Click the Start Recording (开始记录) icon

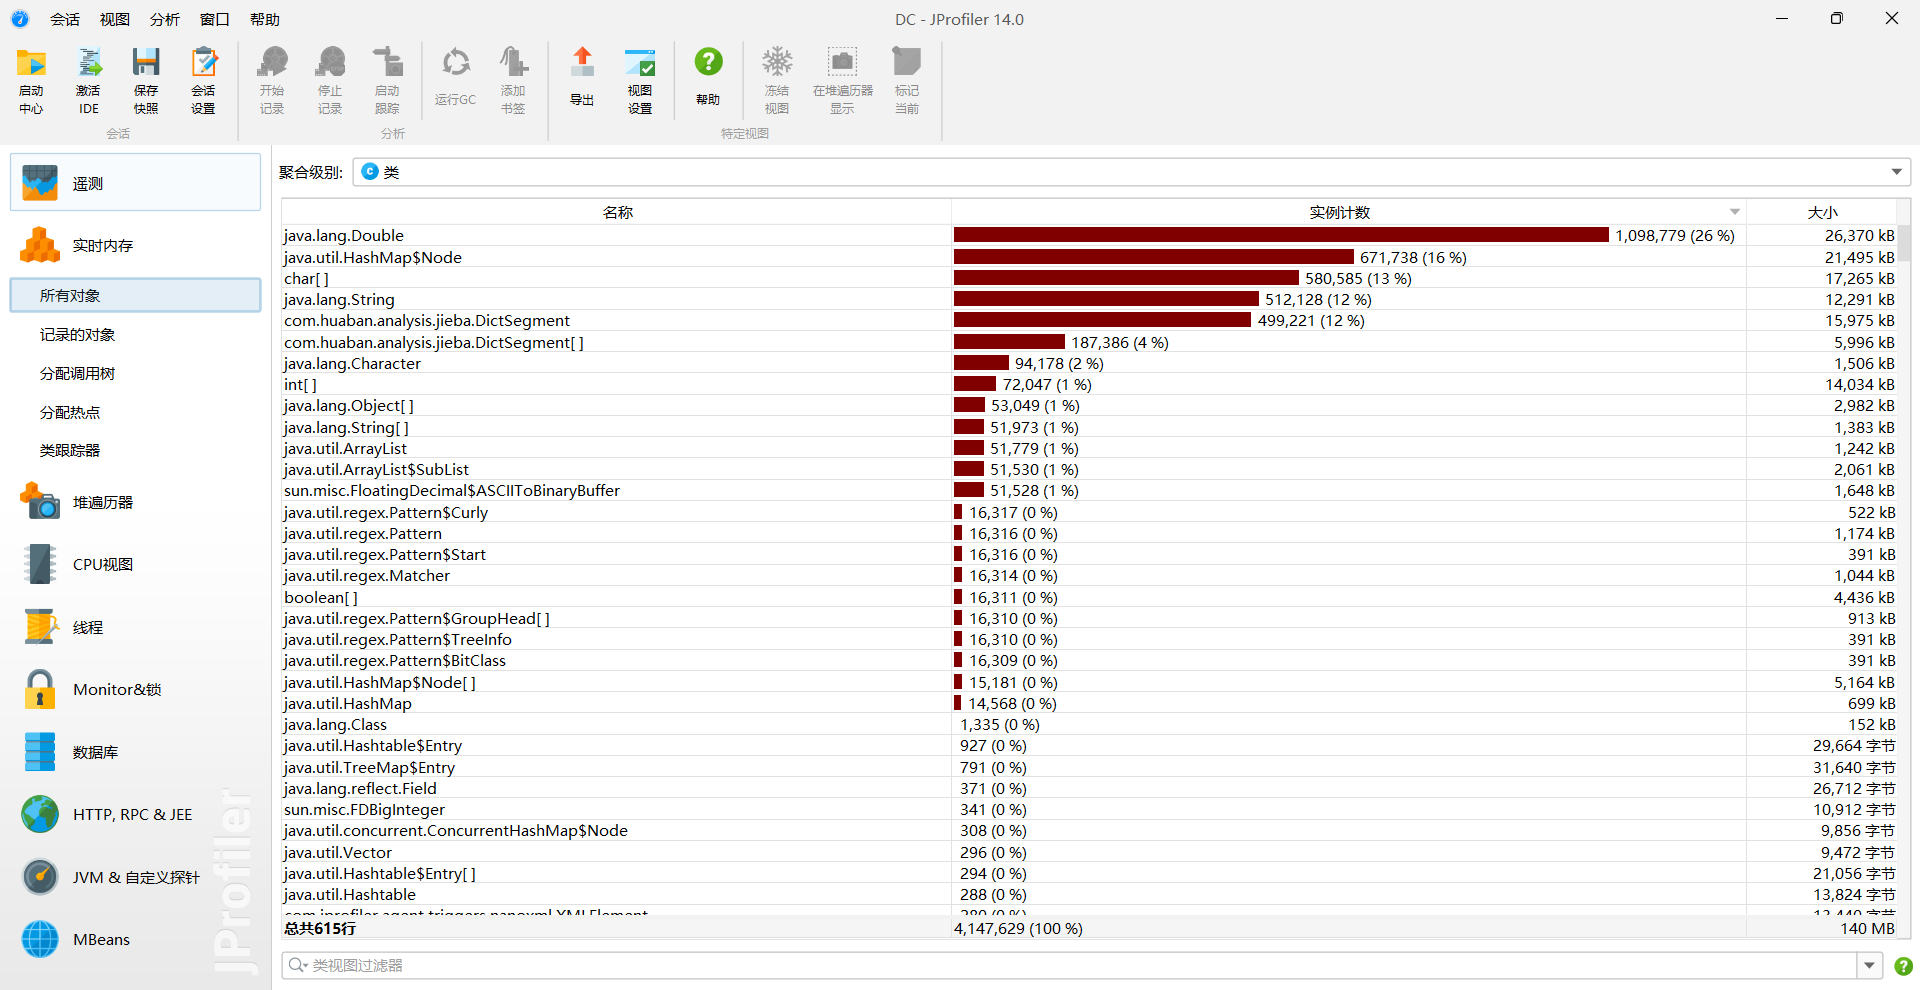272,80
